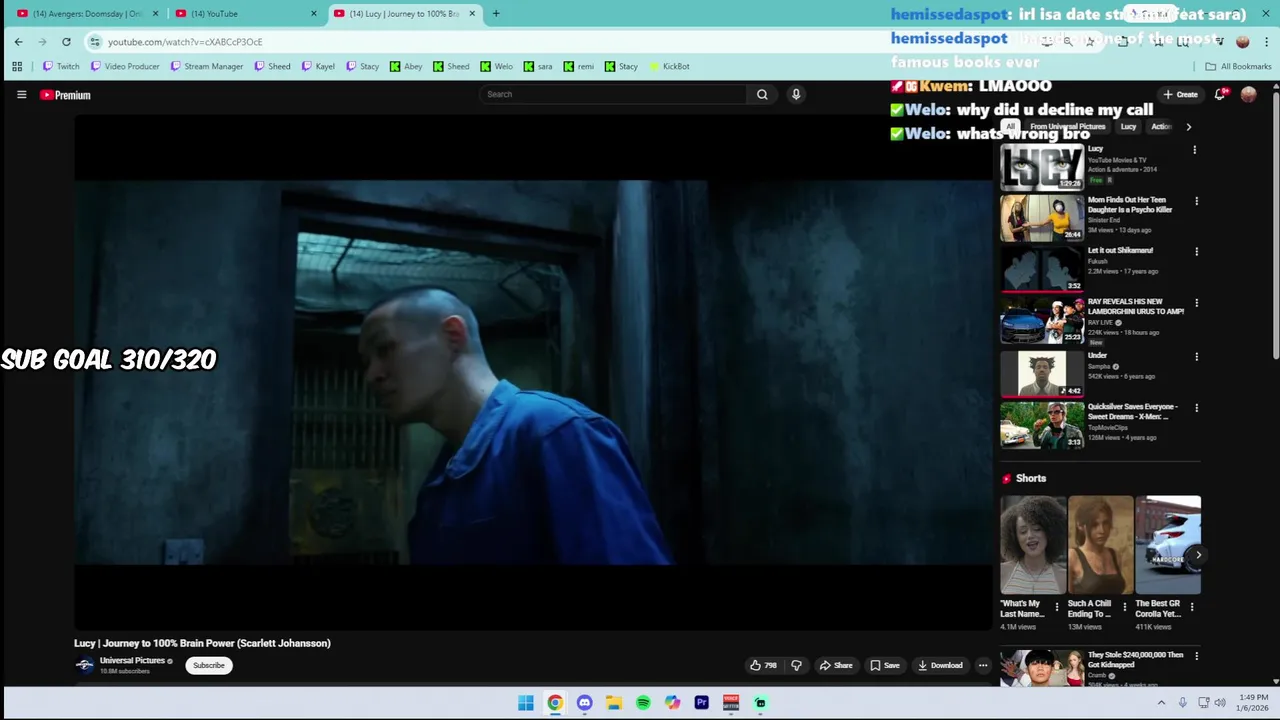This screenshot has height=720, width=1280.
Task: Reload the page with refresh icon
Action: tap(66, 42)
